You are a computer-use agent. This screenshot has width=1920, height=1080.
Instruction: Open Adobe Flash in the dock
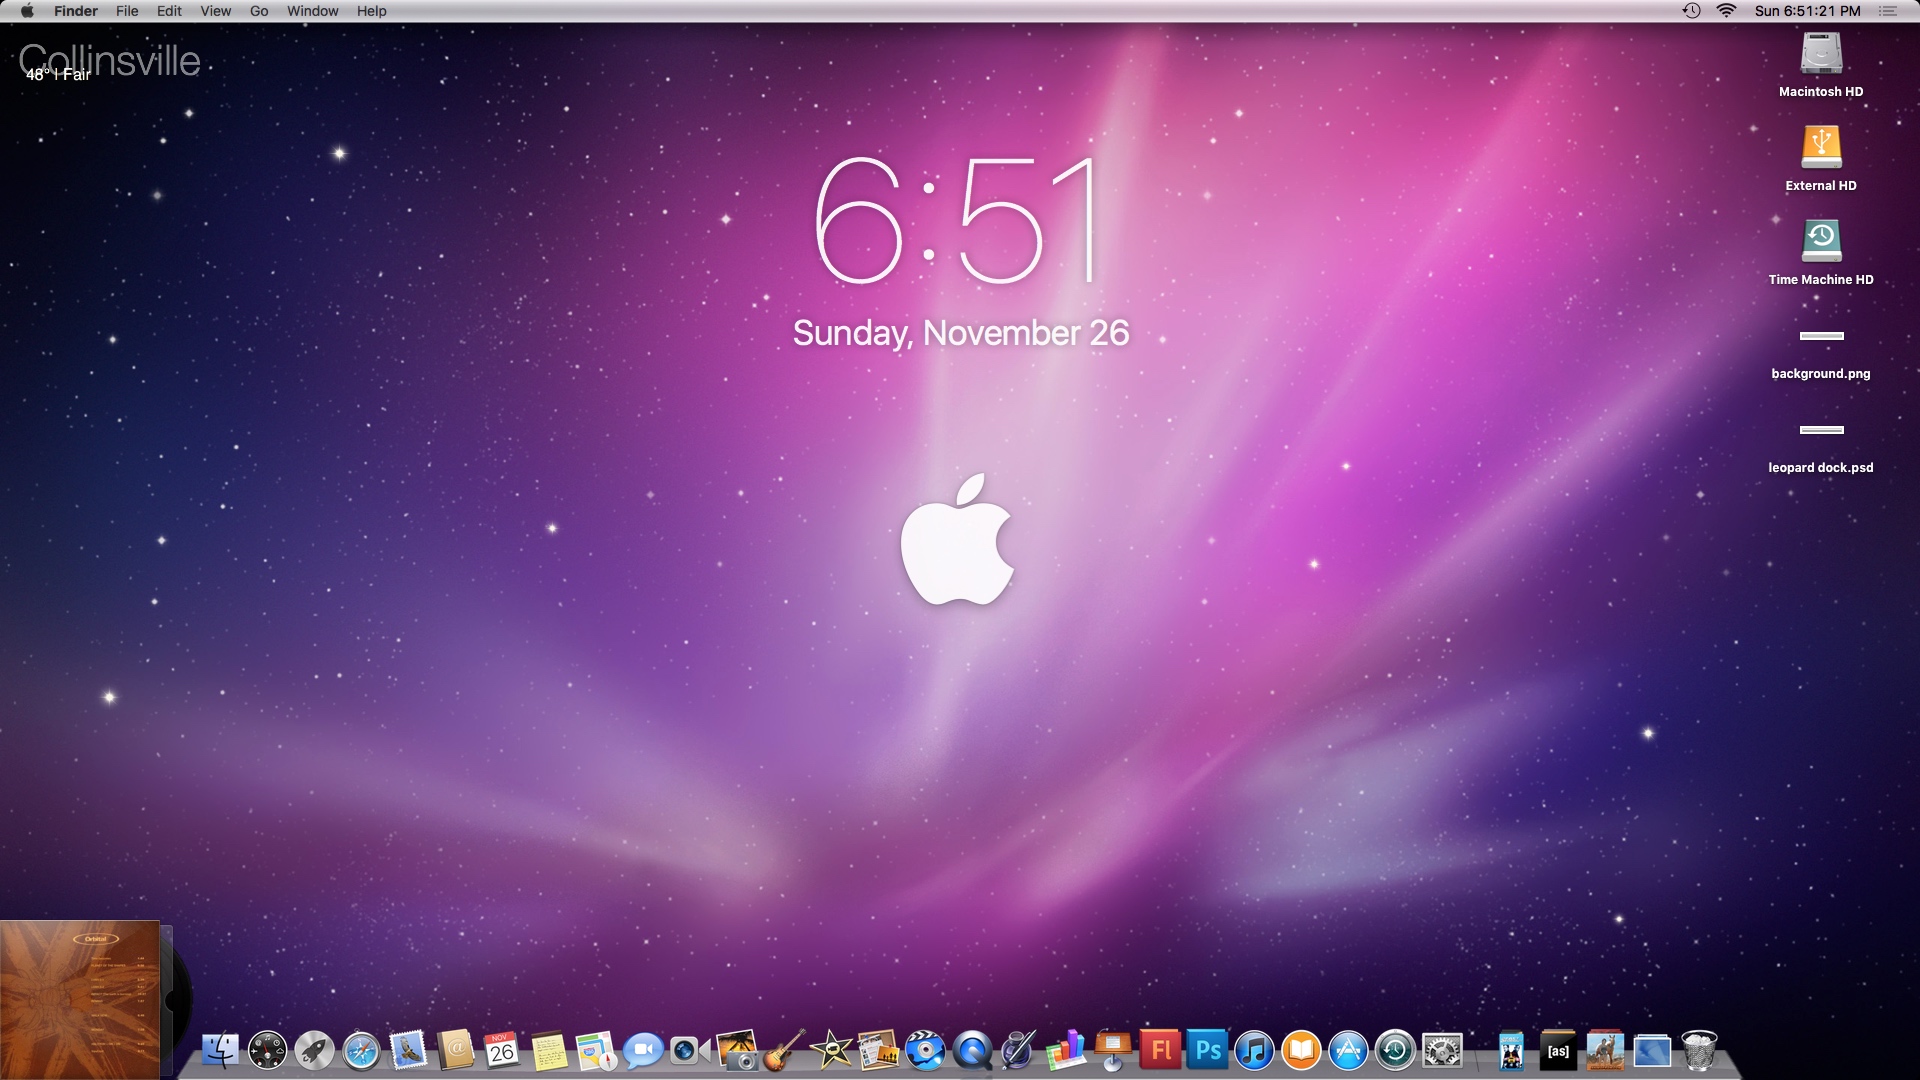click(x=1160, y=1051)
